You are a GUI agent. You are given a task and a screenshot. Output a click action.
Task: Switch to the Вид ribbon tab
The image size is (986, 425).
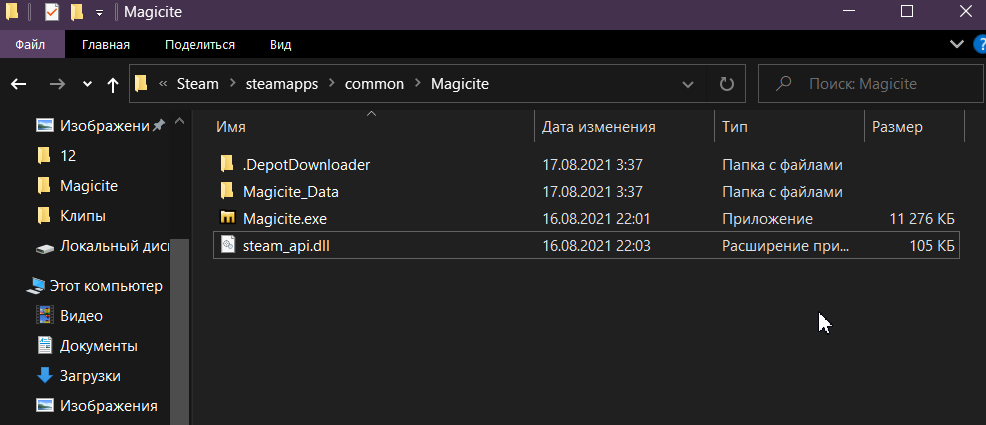(x=280, y=45)
